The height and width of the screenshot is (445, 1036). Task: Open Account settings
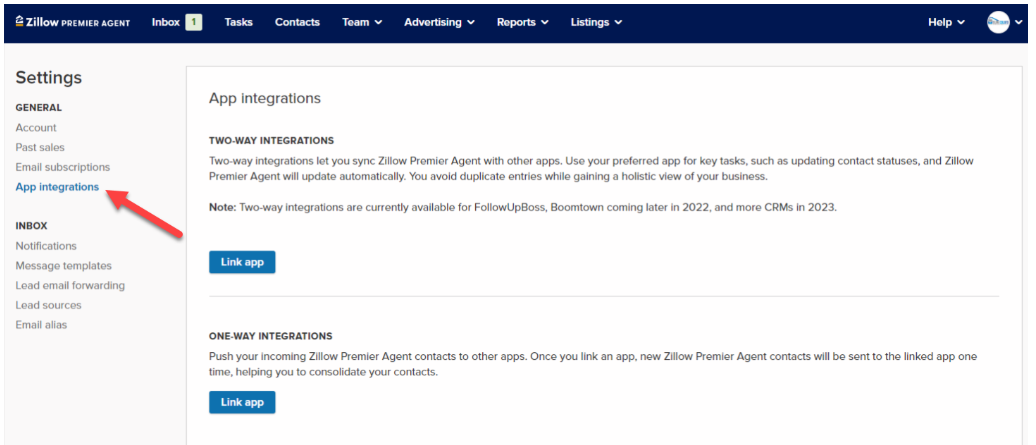click(36, 128)
